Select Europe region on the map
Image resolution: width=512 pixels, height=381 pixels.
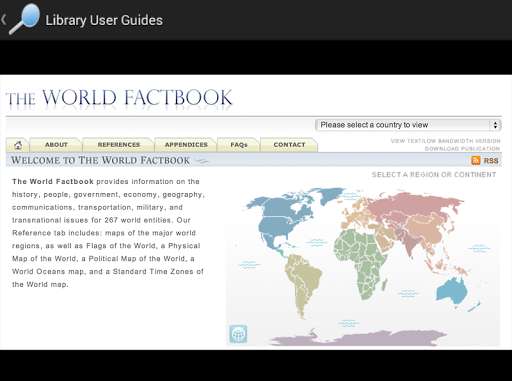[355, 215]
